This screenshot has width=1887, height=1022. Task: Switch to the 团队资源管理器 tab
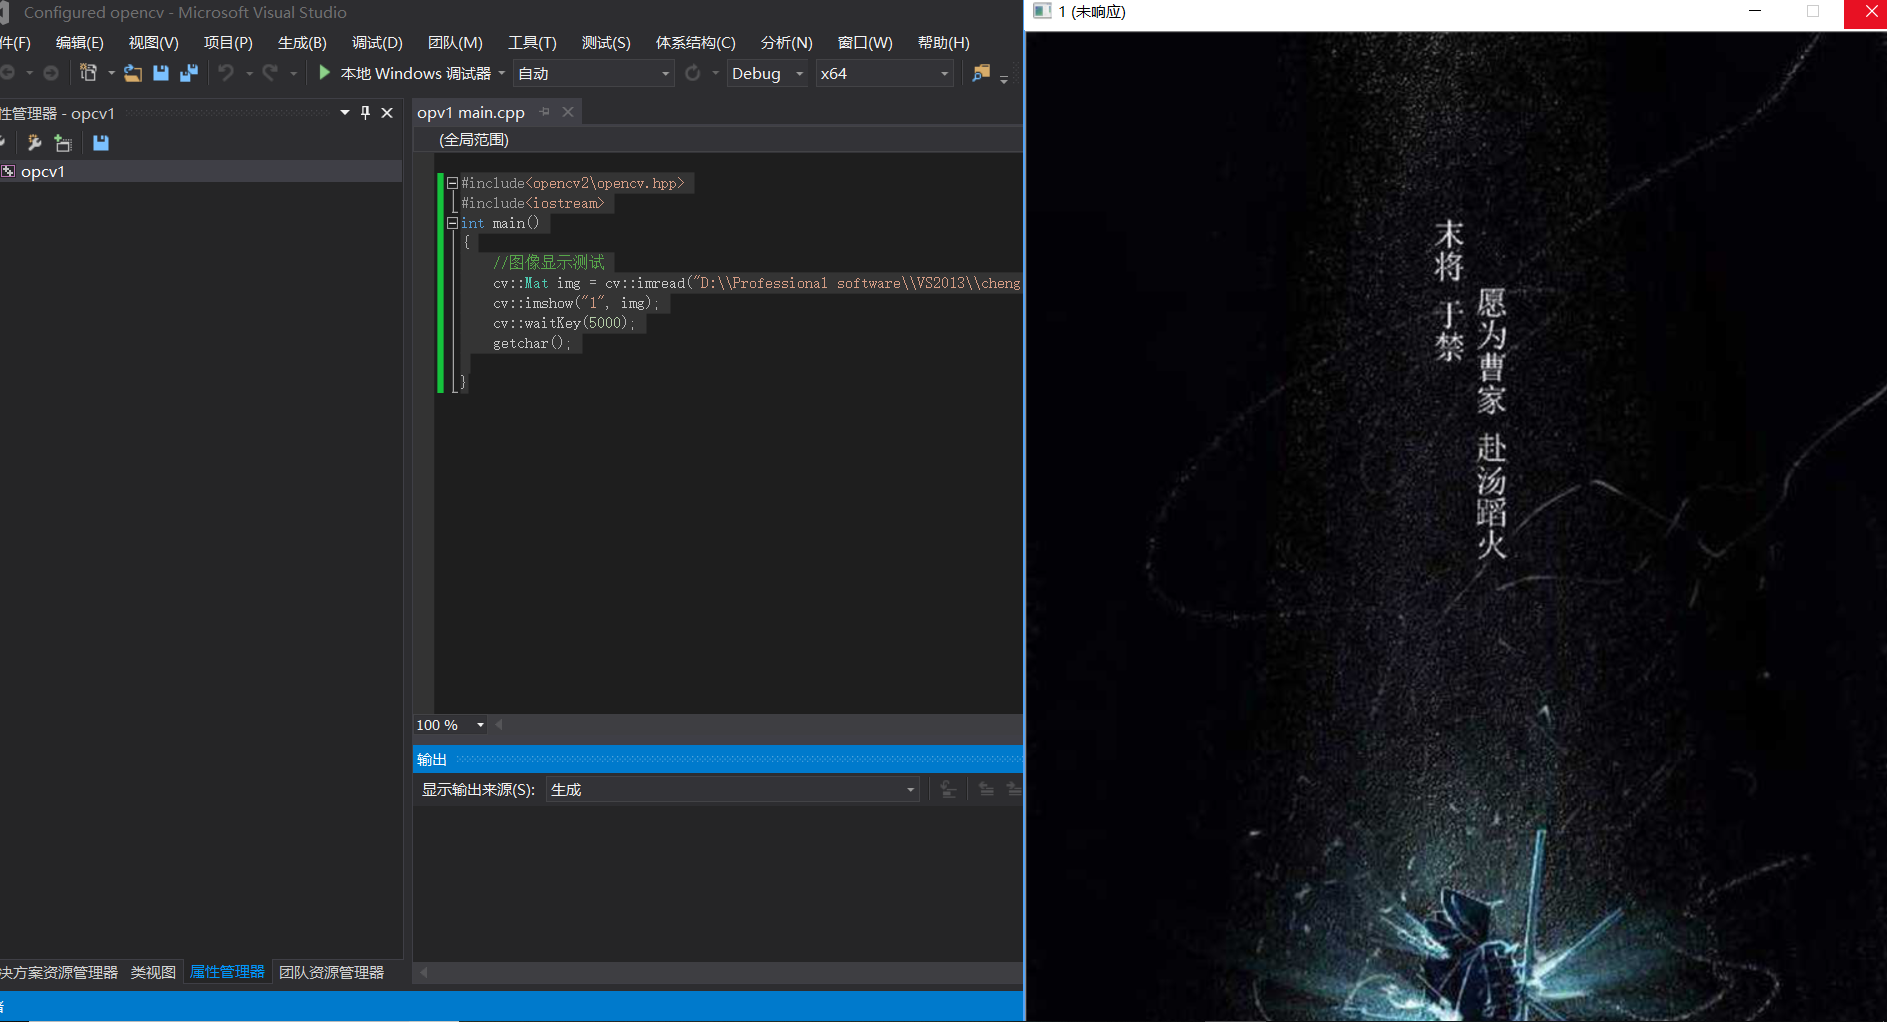(333, 971)
